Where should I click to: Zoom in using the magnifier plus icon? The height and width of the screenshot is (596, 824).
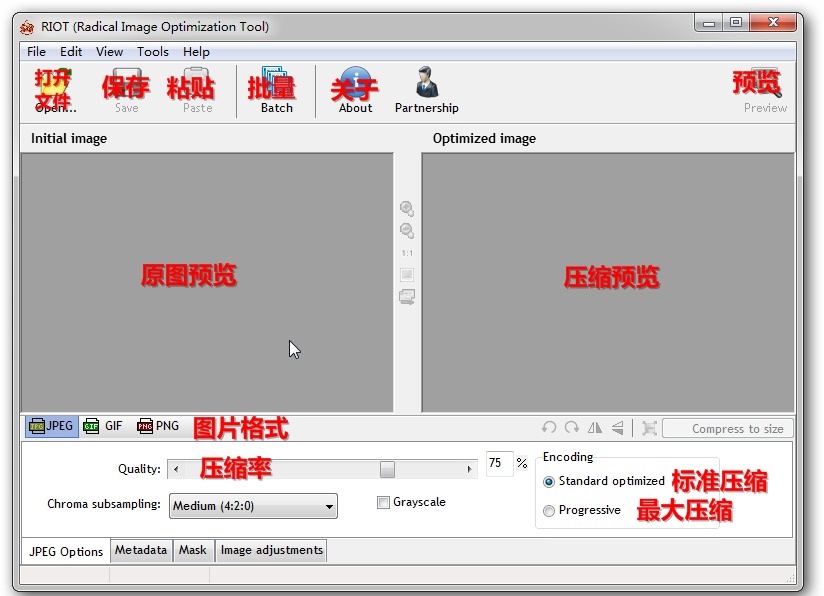[407, 209]
